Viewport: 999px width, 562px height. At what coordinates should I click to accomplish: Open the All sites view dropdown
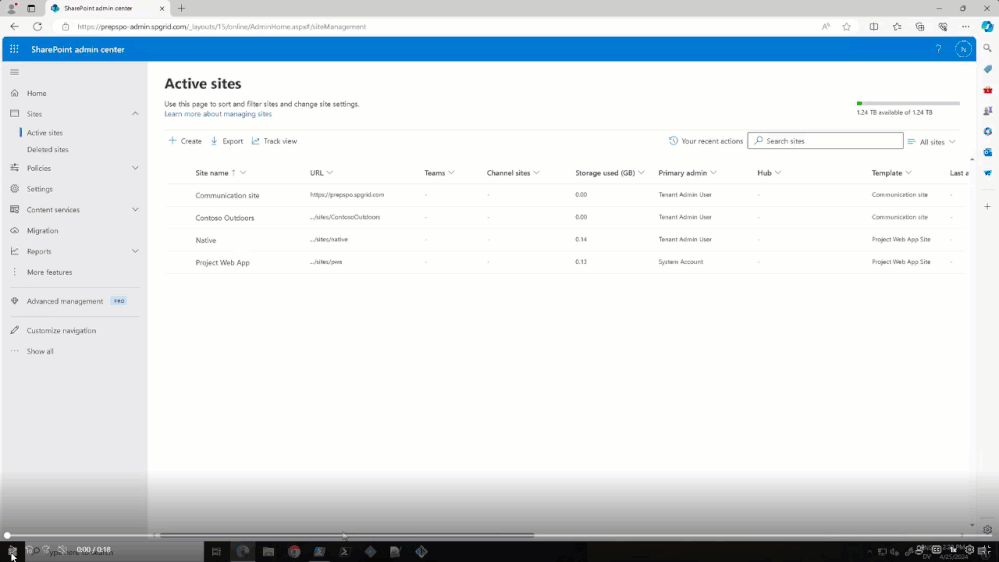click(x=931, y=141)
